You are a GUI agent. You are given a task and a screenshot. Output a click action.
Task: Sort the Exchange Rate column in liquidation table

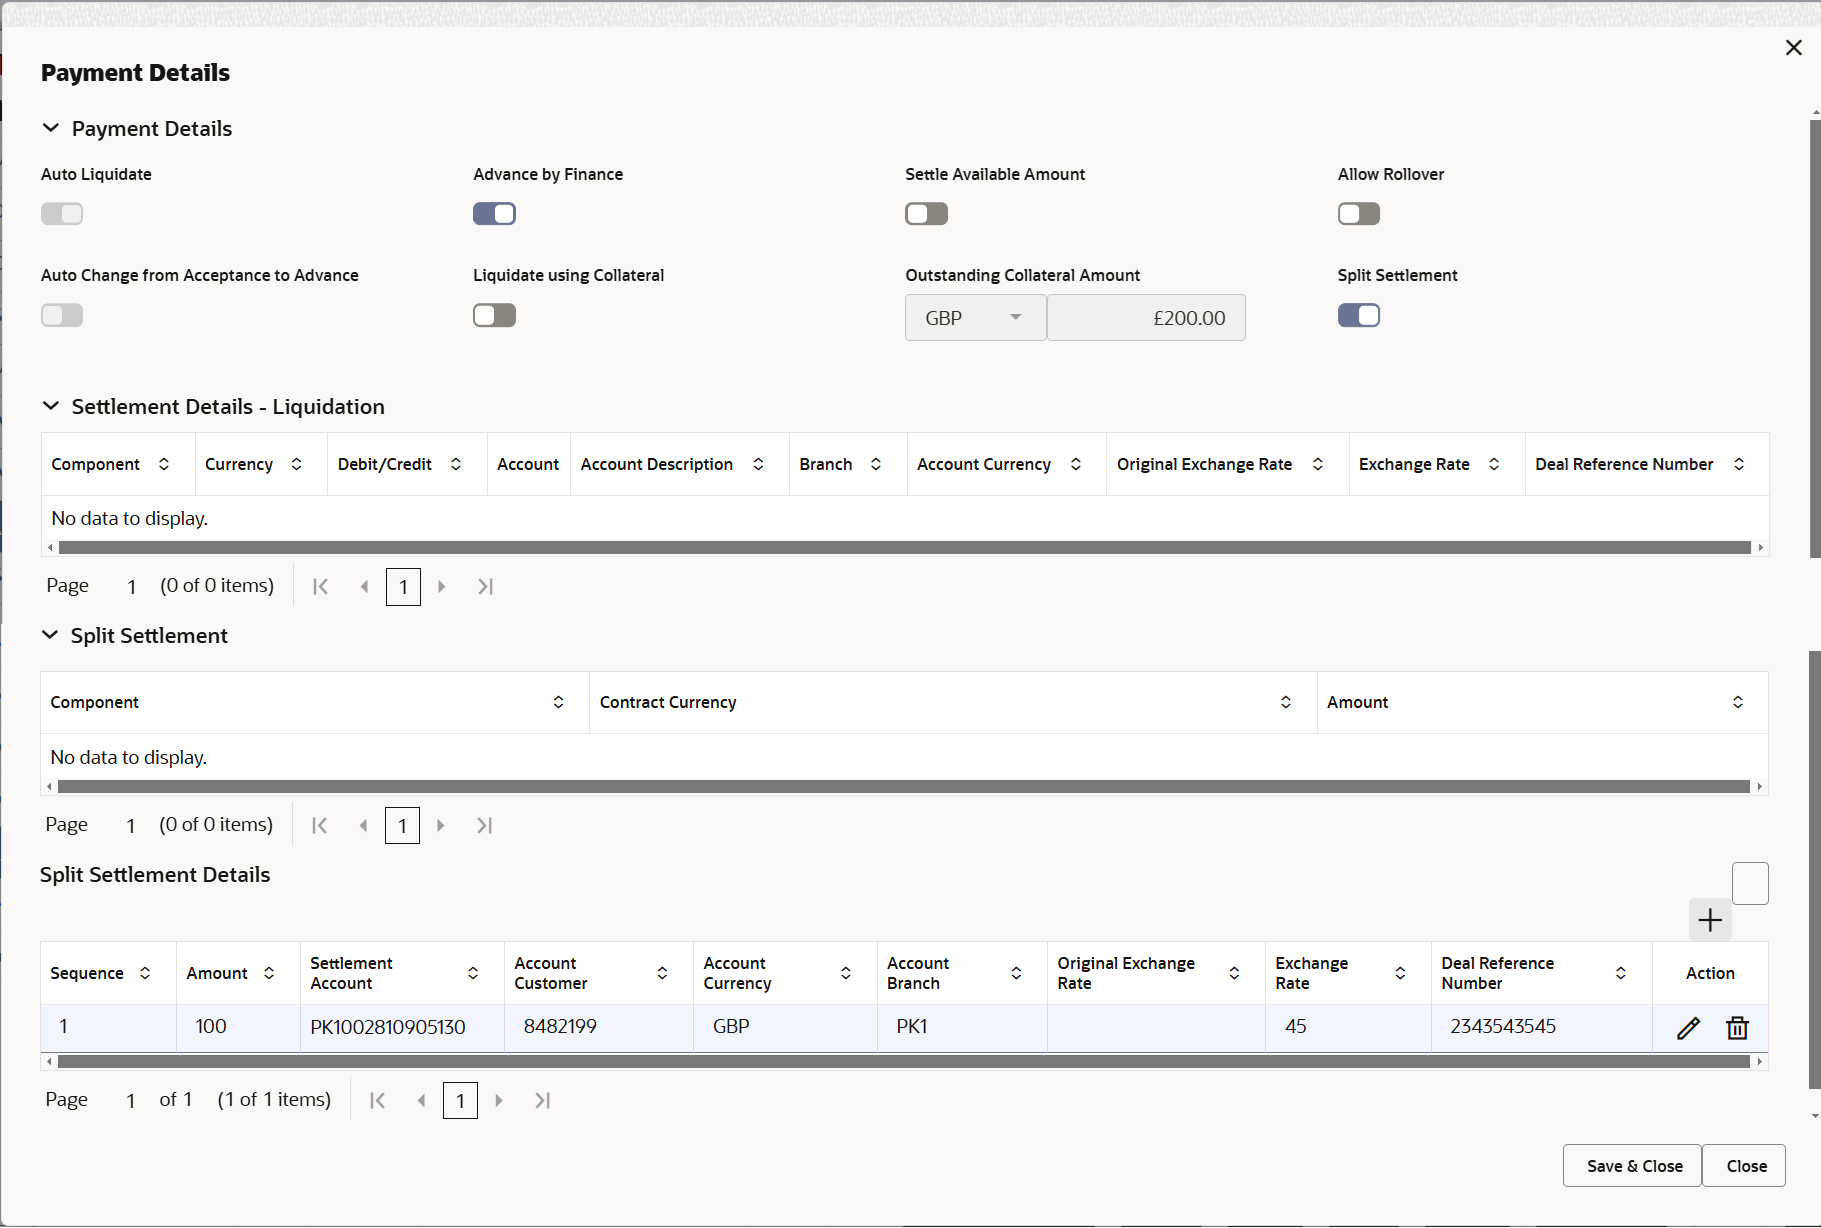pos(1494,463)
